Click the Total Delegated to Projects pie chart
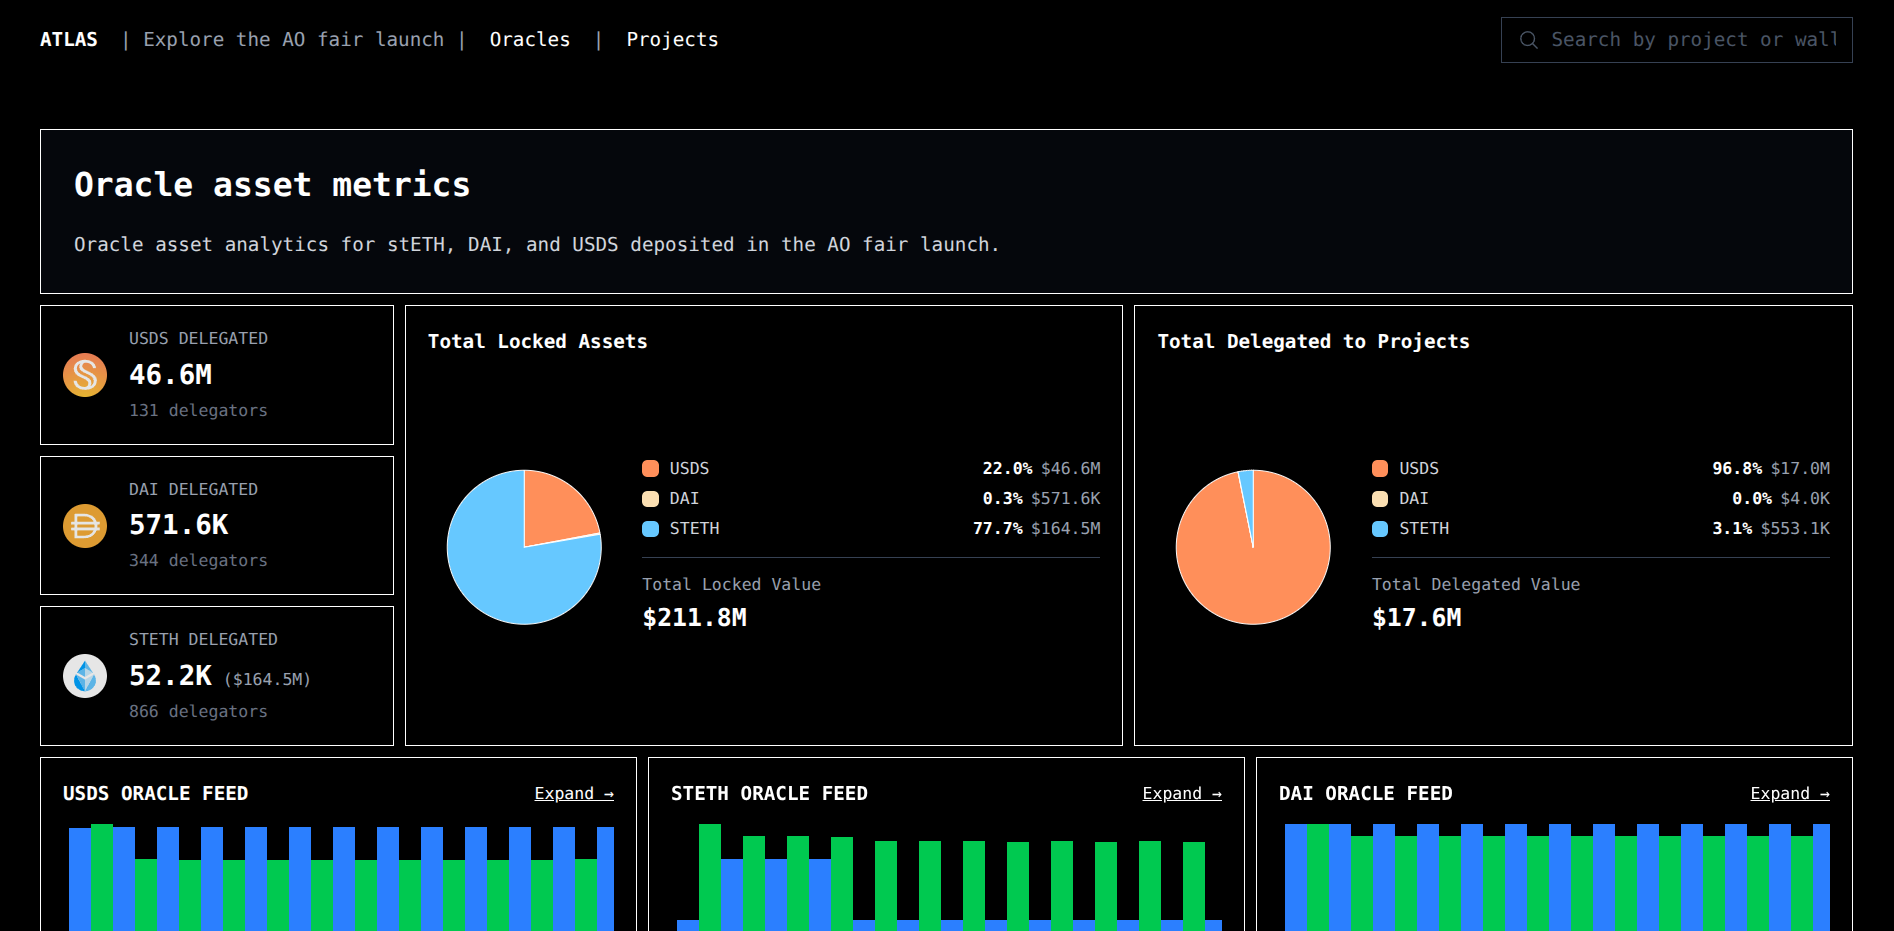This screenshot has width=1894, height=931. 1253,547
